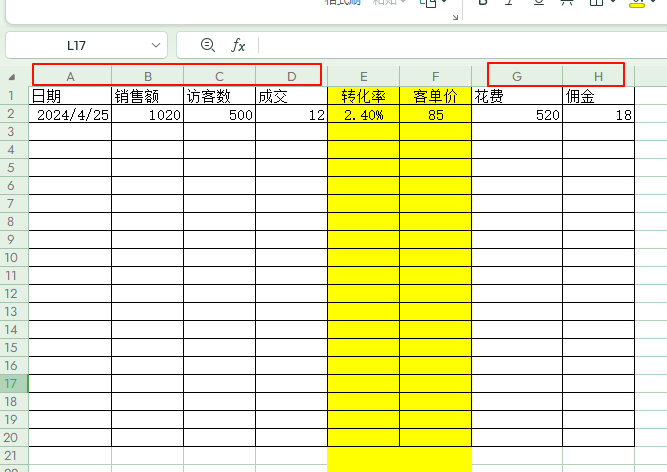Image resolution: width=667 pixels, height=472 pixels.
Task: Select the cell with value 500
Action: coord(219,114)
